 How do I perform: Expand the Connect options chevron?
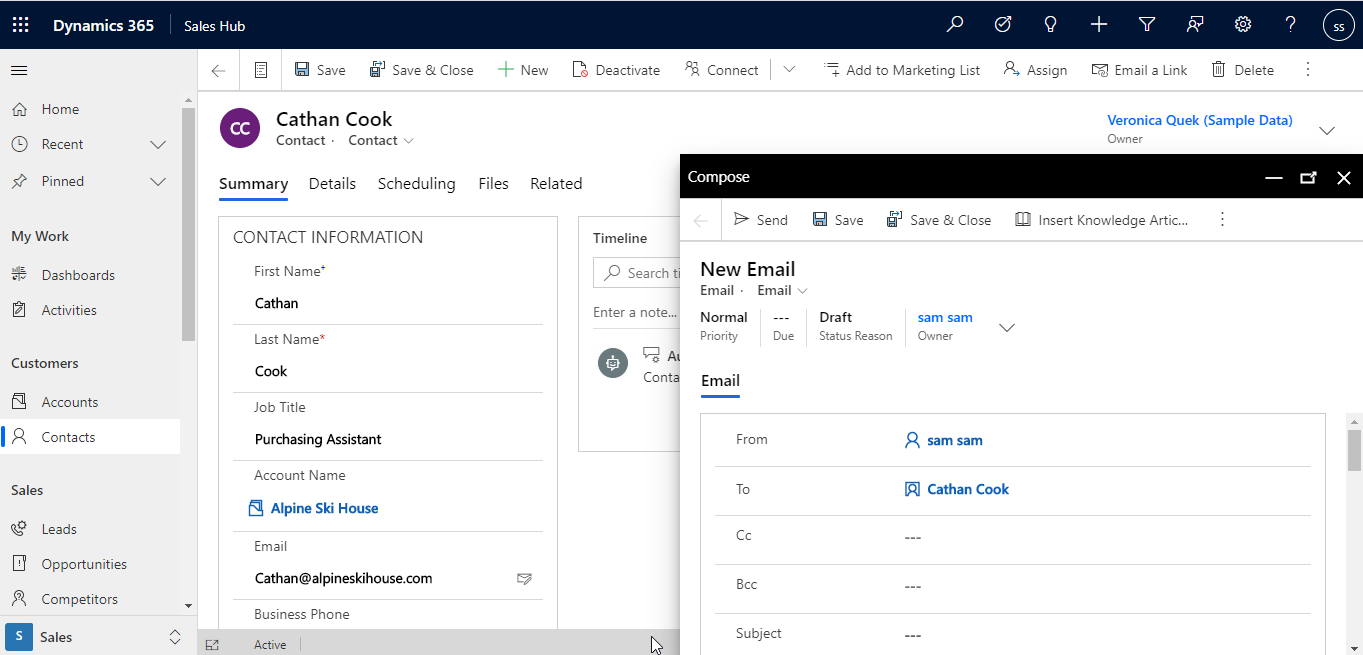point(789,70)
